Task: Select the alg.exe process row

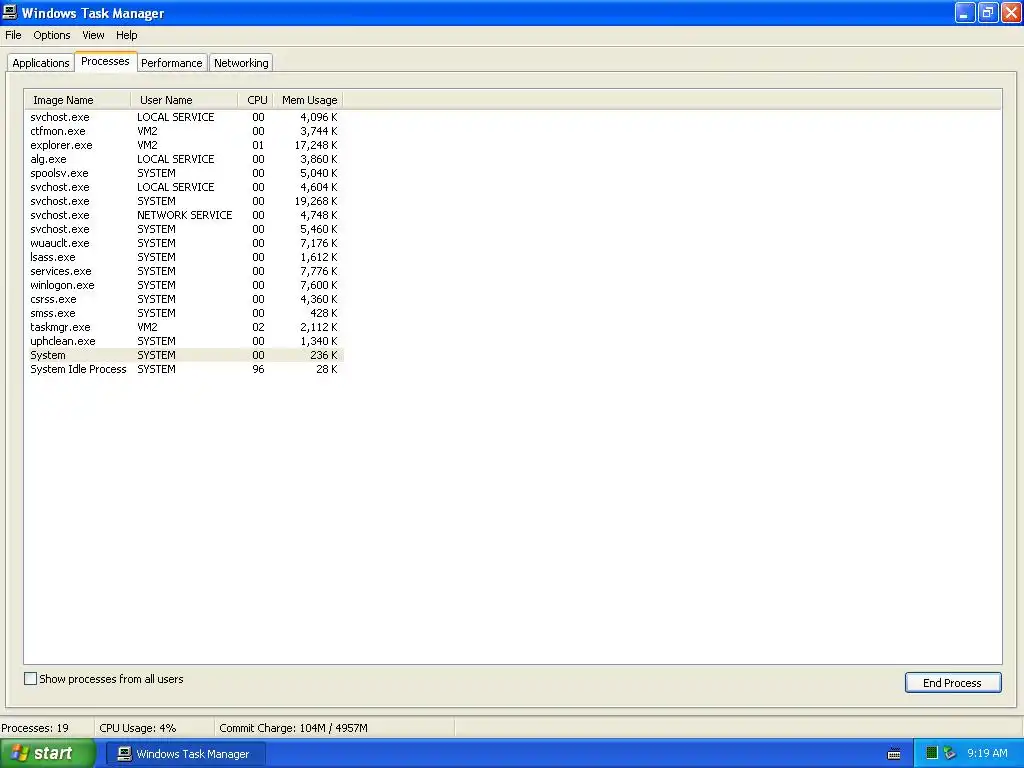Action: (184, 159)
